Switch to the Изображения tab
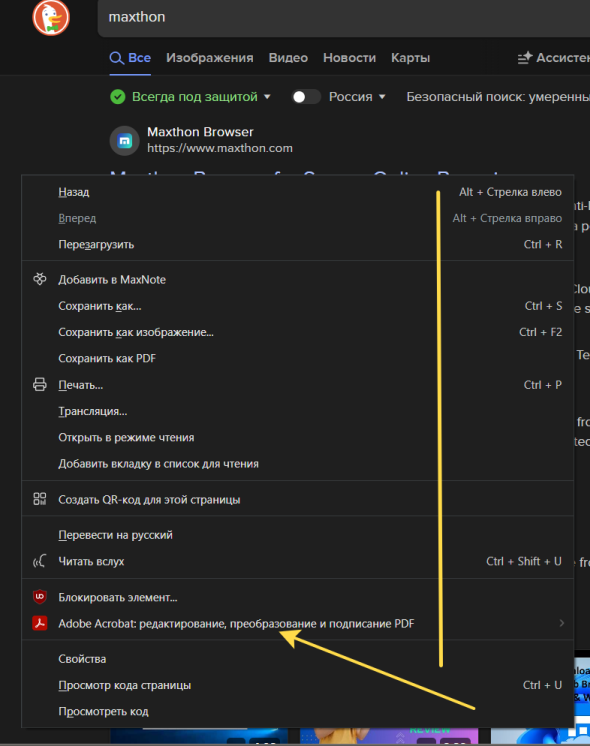The width and height of the screenshot is (590, 746). pyautogui.click(x=209, y=58)
